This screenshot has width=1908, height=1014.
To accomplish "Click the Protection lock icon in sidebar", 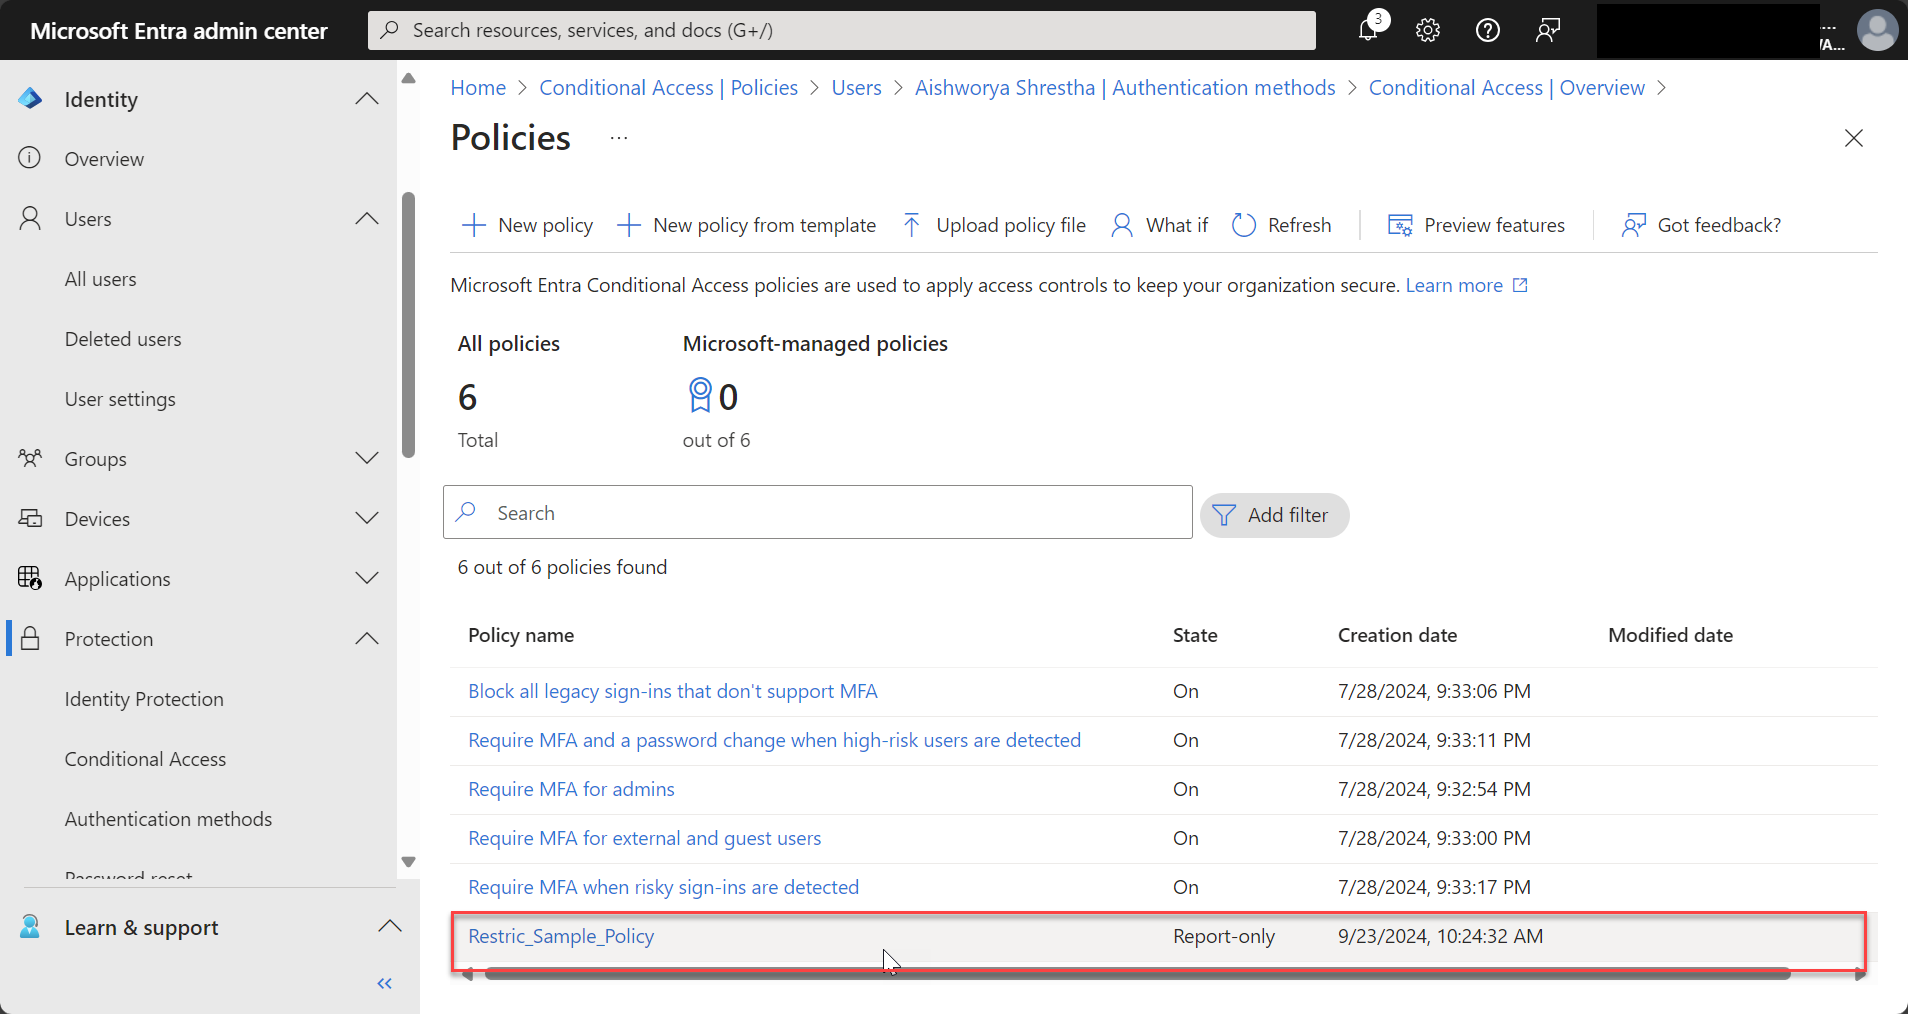I will (x=30, y=638).
